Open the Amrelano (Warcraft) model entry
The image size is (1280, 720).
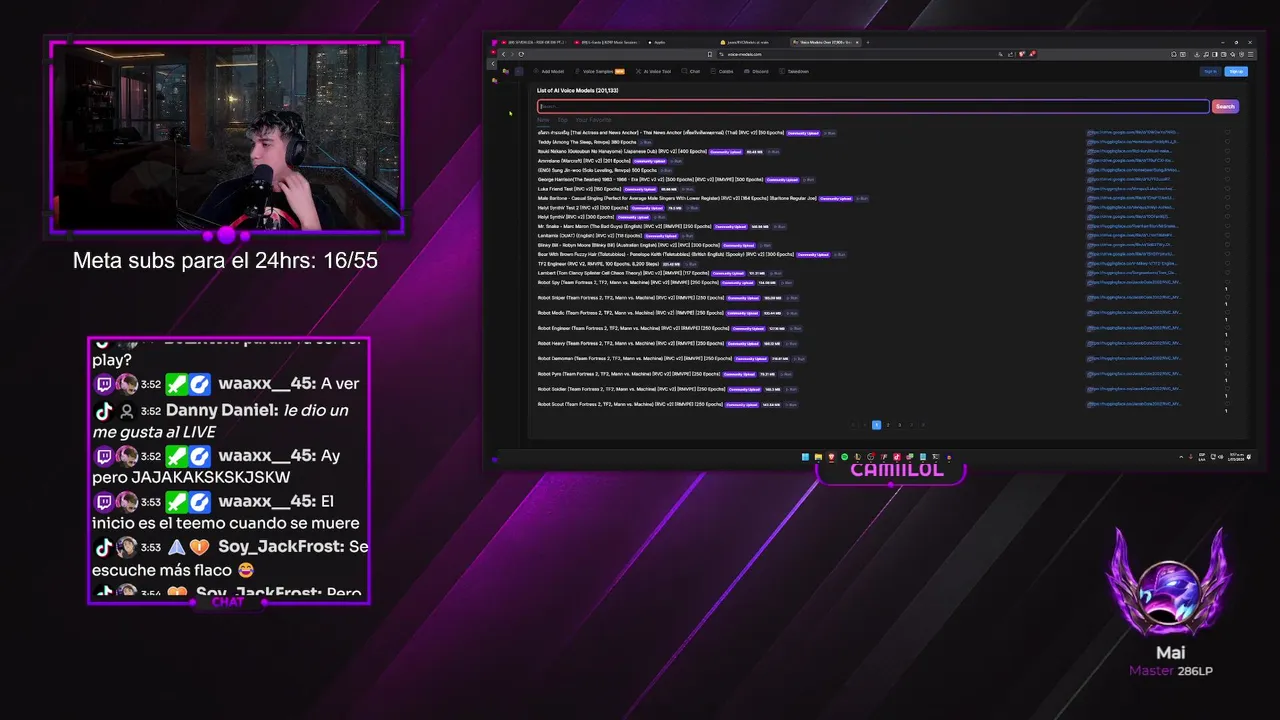[584, 161]
